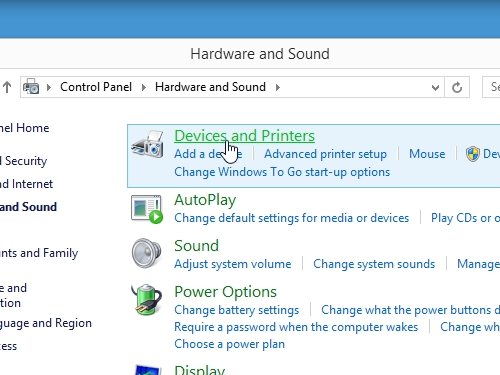This screenshot has width=500, height=375.
Task: Open Change system sounds link
Action: (x=374, y=264)
